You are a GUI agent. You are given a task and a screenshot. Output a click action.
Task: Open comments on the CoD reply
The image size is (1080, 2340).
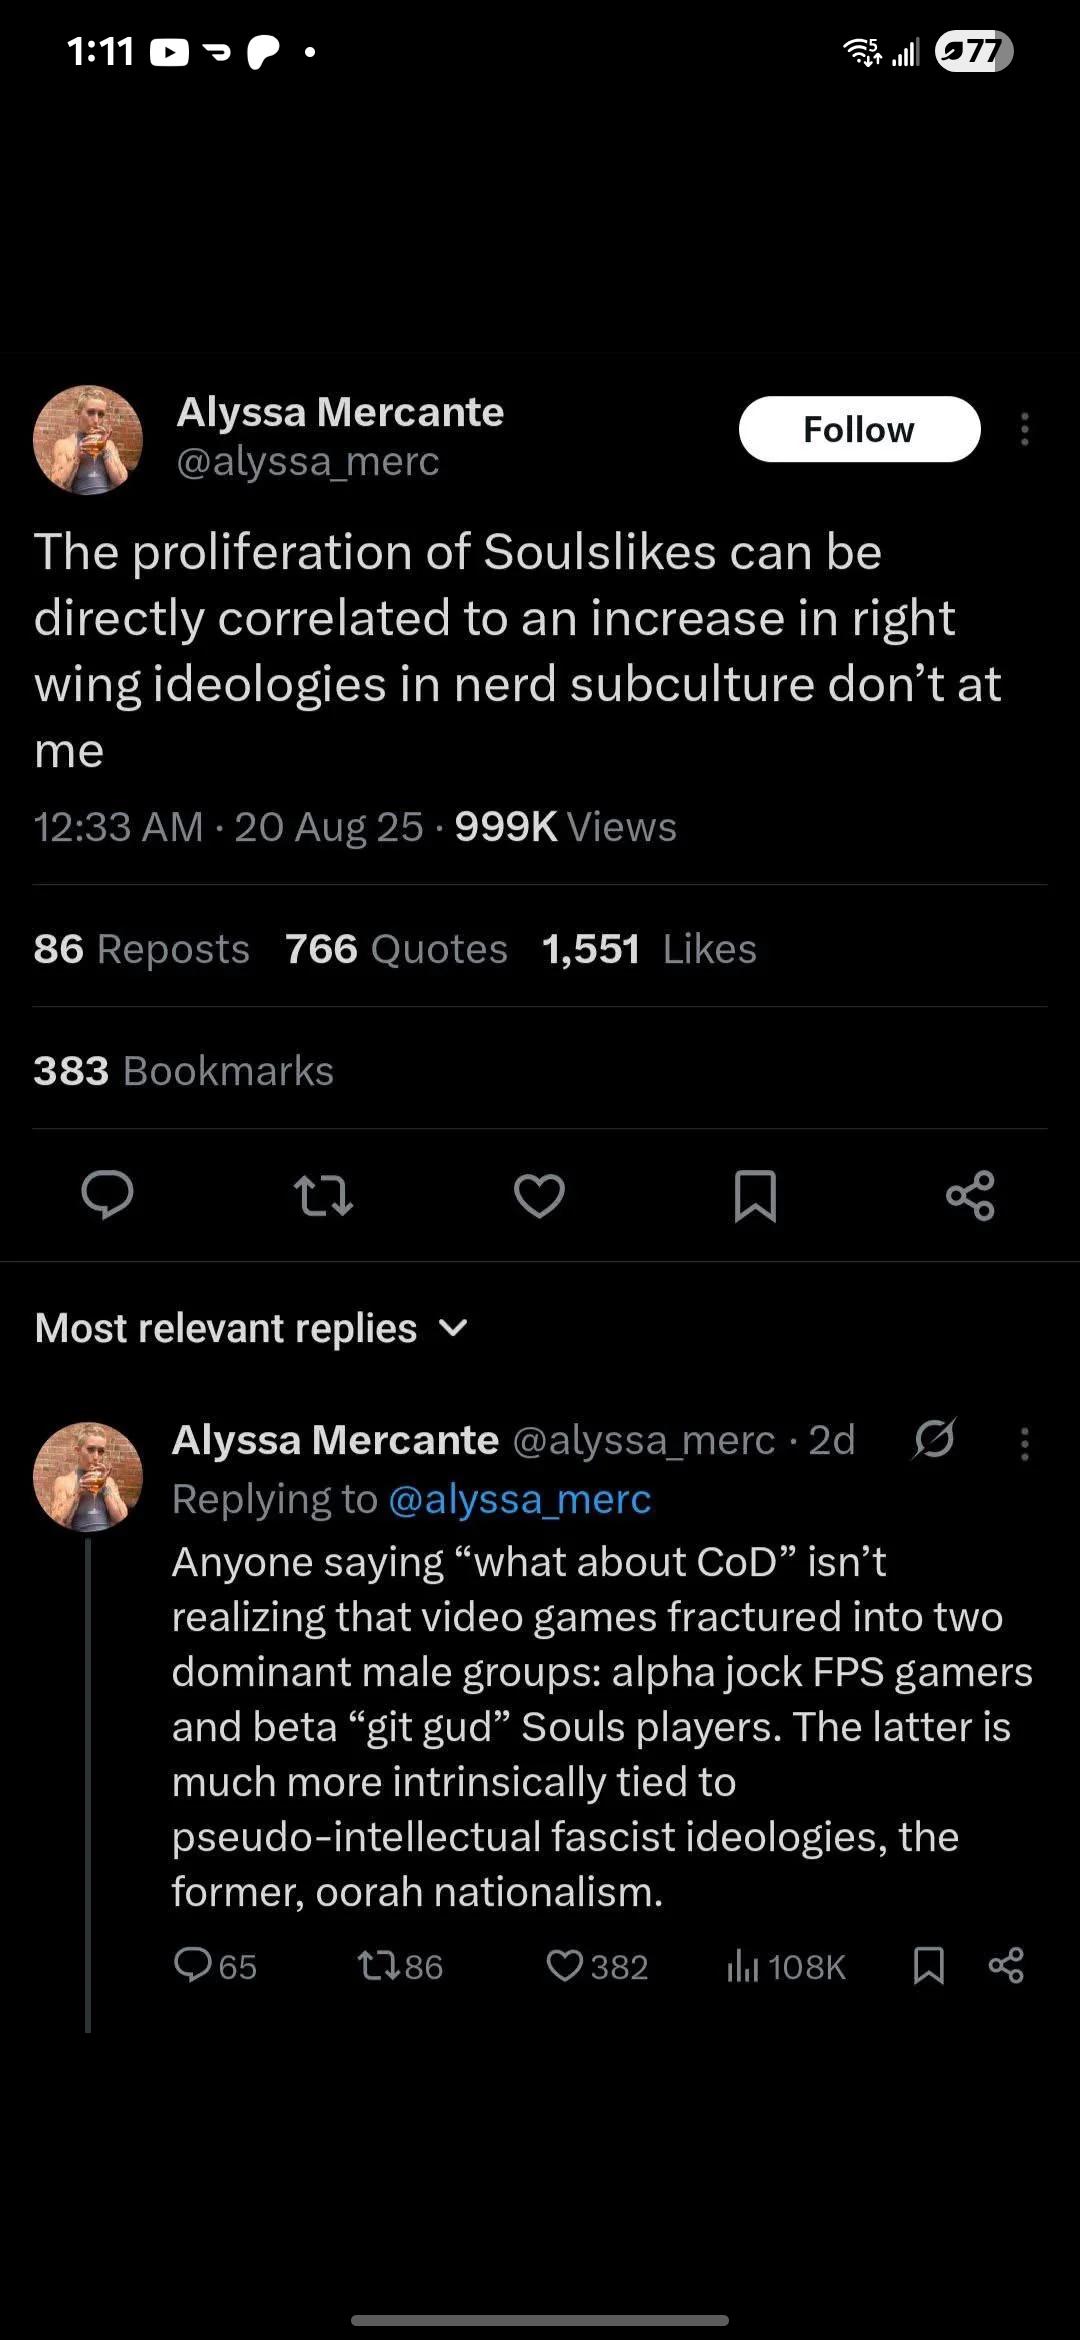click(215, 1966)
